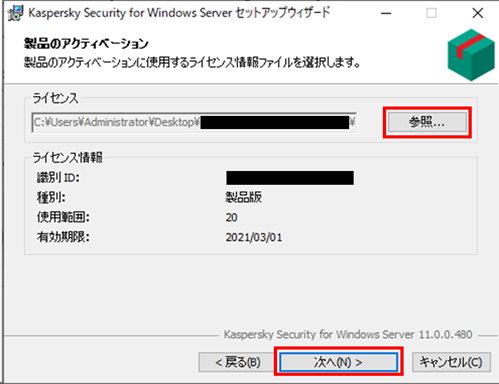Click the license file path field
Viewport: 499px width, 384px height.
pos(194,122)
